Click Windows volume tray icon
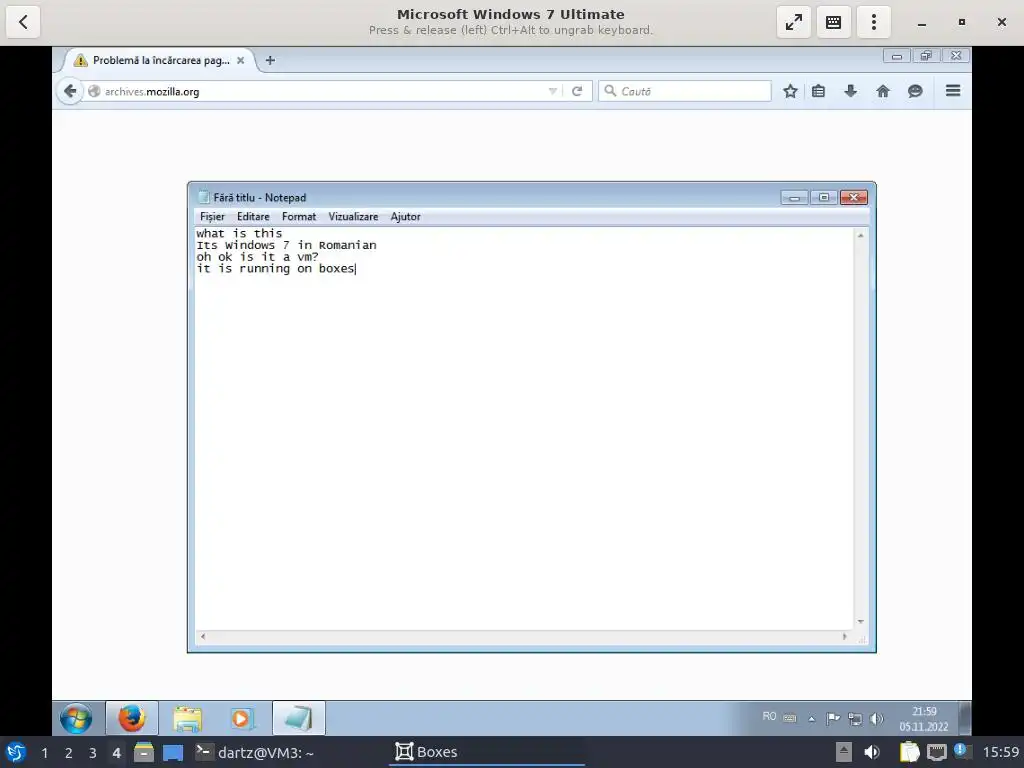 tap(876, 719)
